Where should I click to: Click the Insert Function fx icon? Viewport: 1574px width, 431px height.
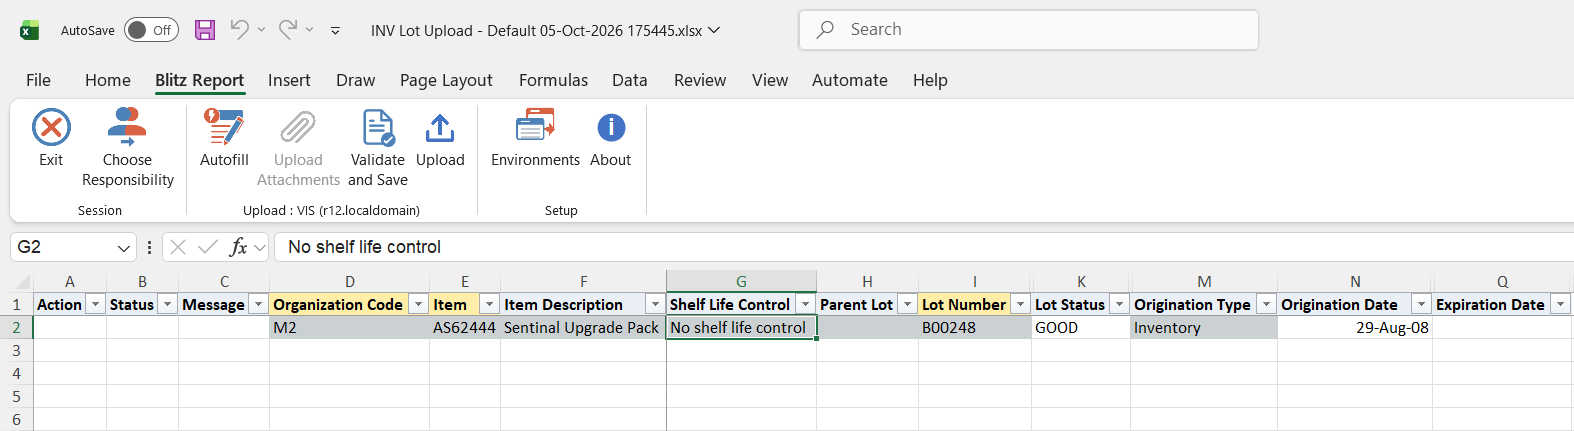(x=238, y=247)
